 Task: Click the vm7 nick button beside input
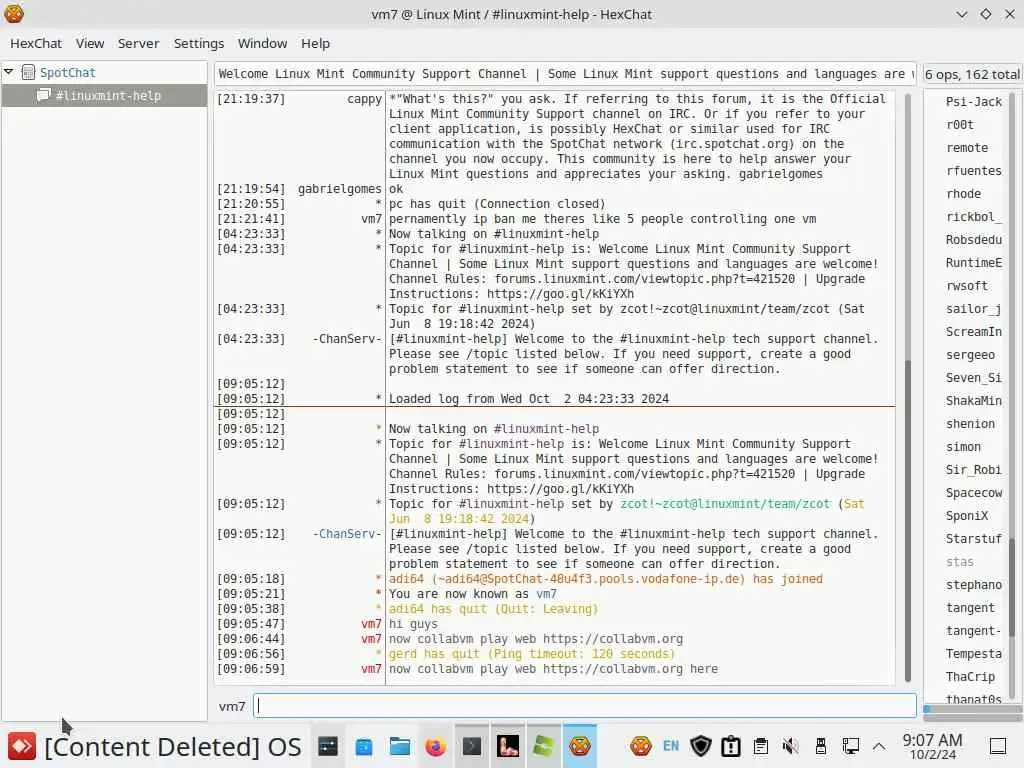click(232, 706)
